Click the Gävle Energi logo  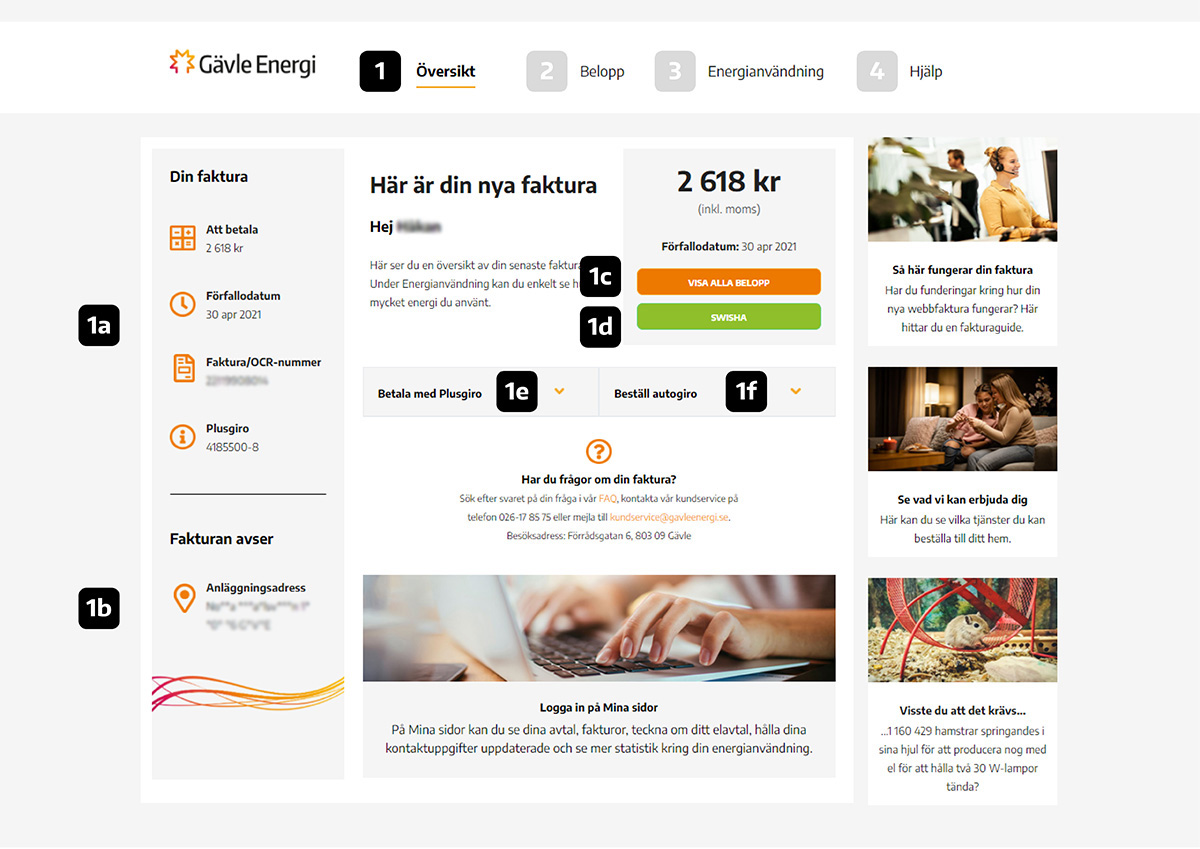243,64
